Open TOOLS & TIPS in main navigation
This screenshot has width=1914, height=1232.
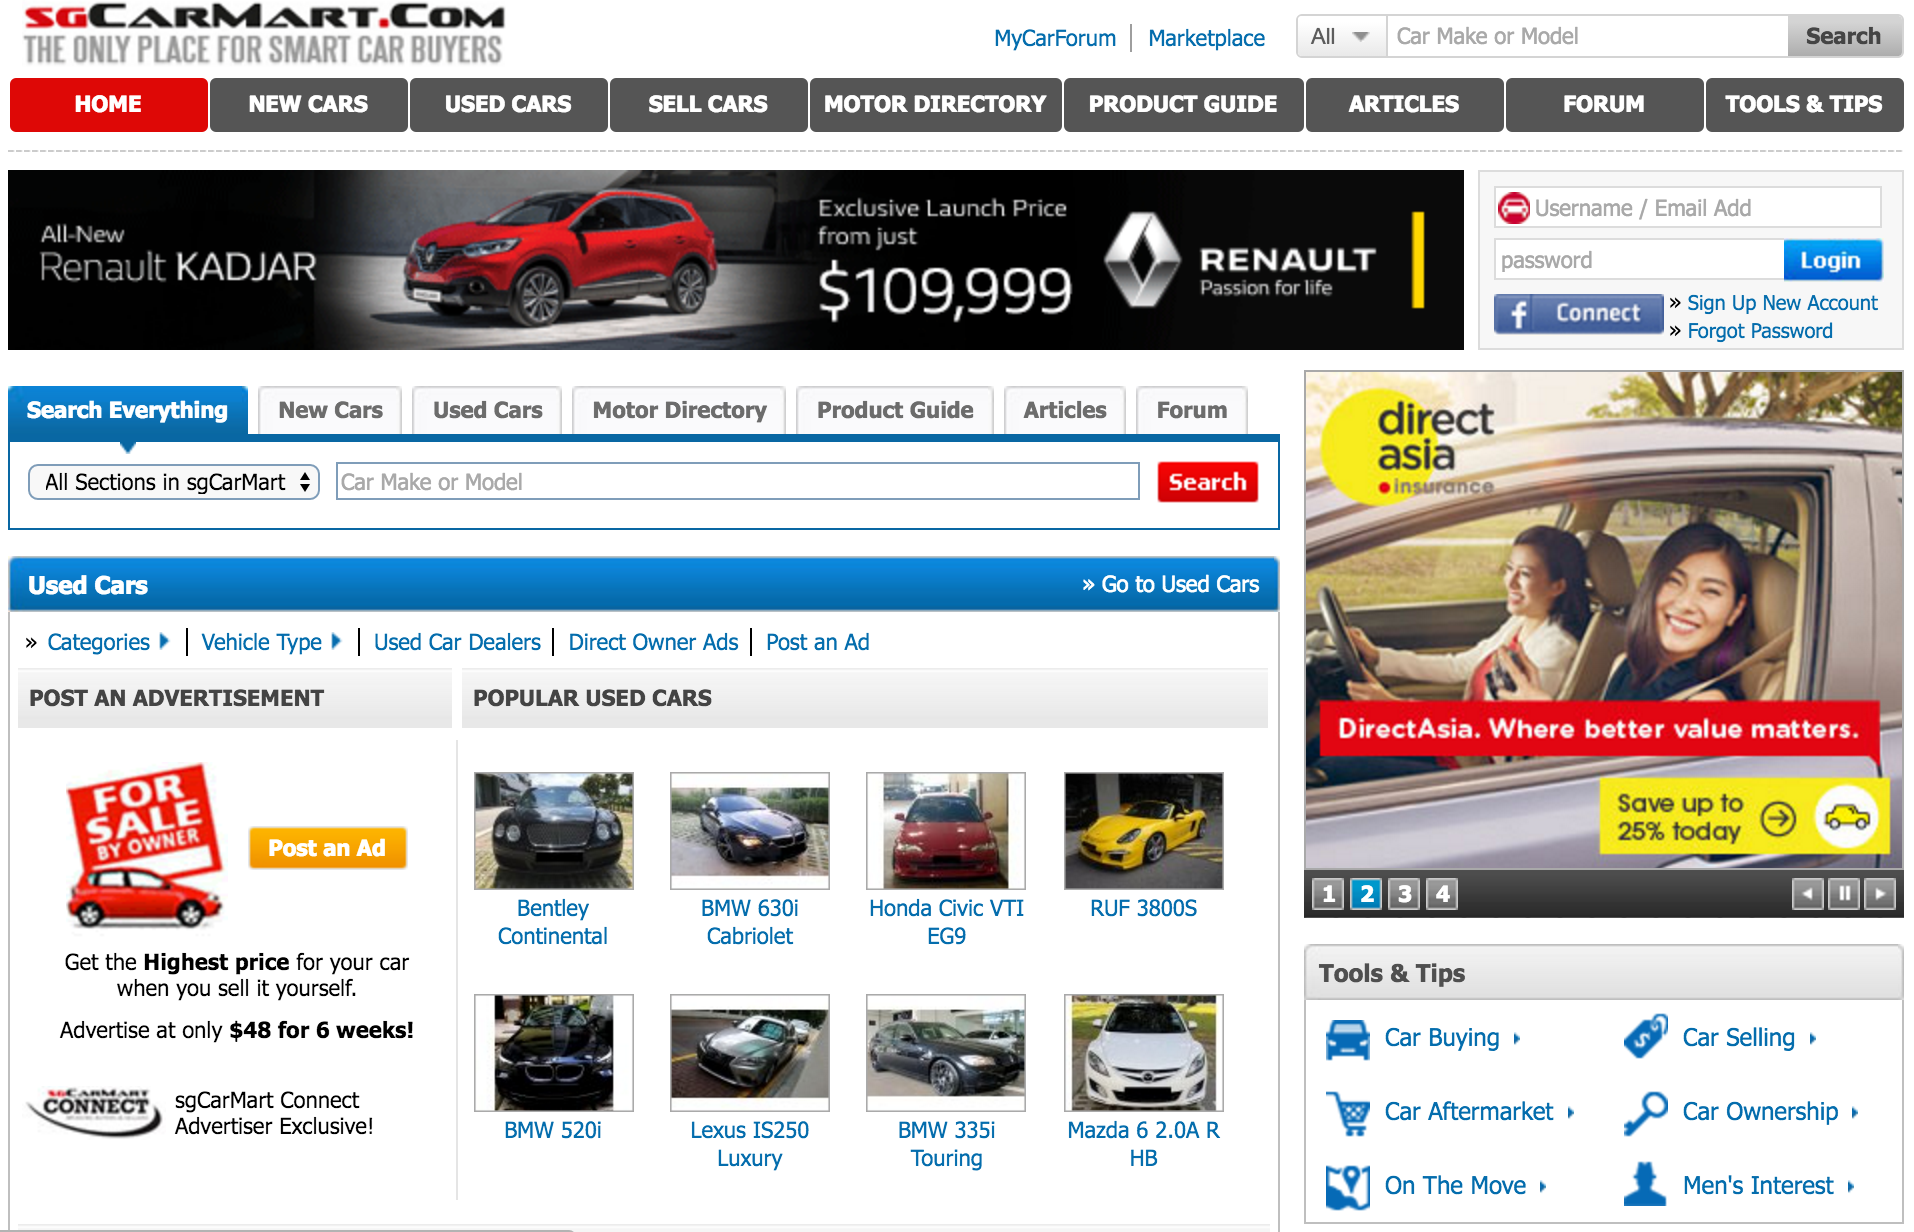(1805, 105)
